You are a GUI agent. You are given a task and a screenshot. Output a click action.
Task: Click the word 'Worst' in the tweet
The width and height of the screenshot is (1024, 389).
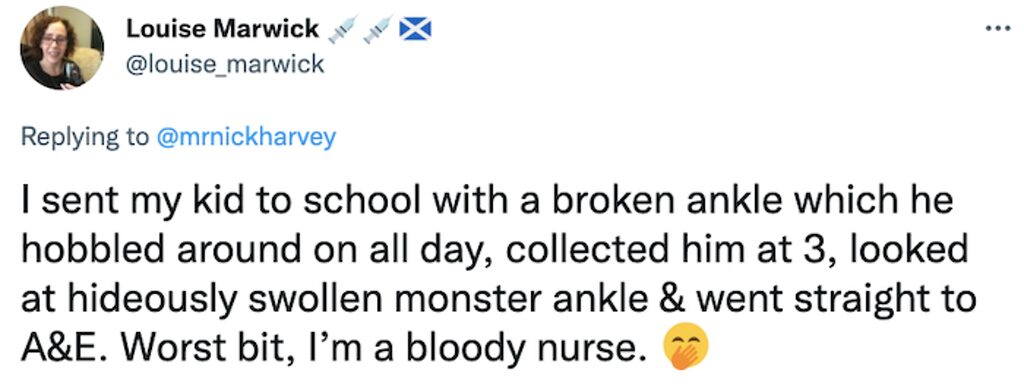159,349
